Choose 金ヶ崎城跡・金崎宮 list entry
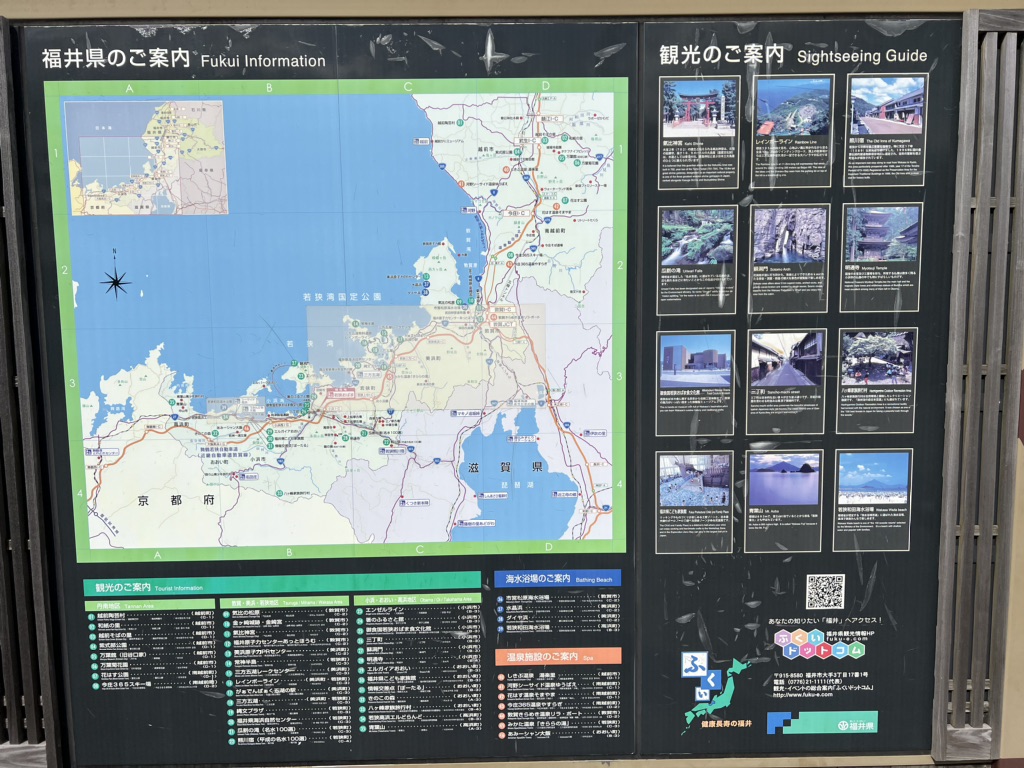The width and height of the screenshot is (1024, 768). click(x=287, y=624)
